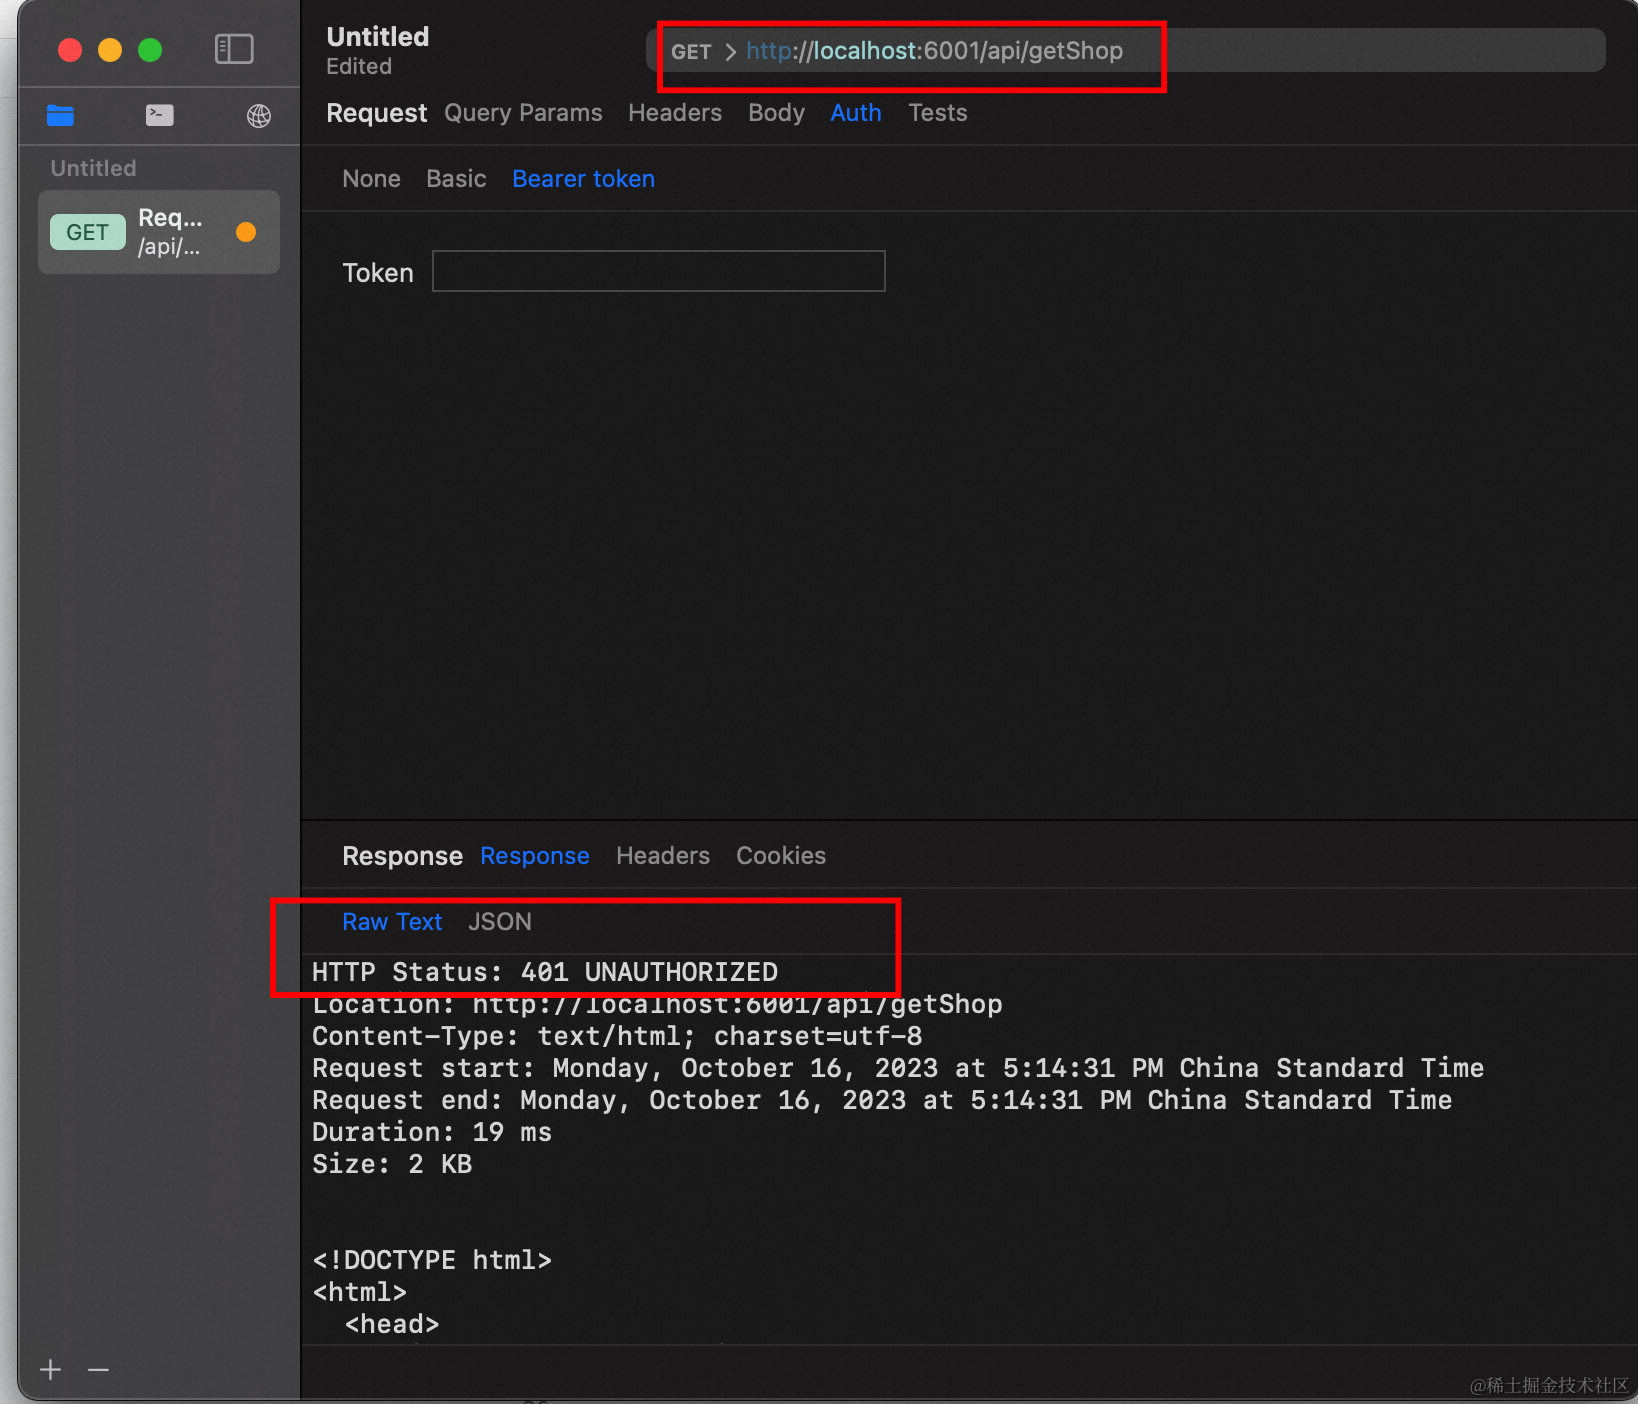This screenshot has width=1638, height=1404.
Task: Open the response Headers tab
Action: tap(663, 856)
